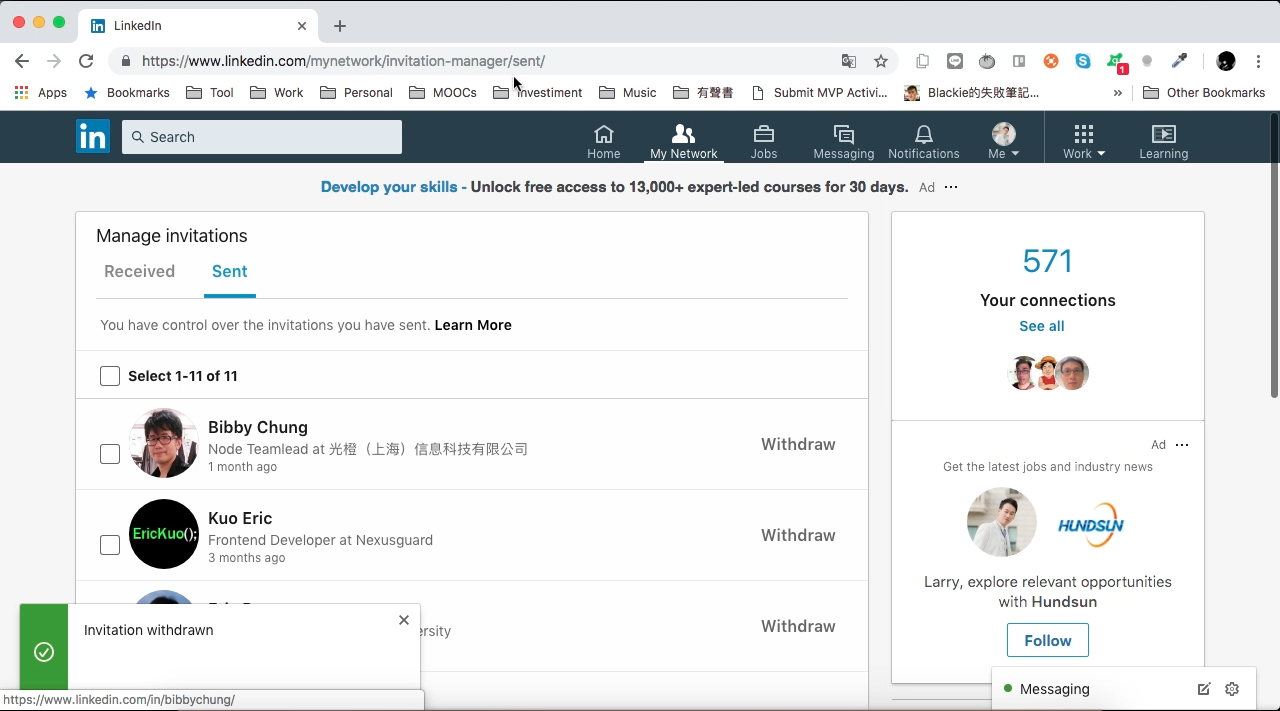1280x711 pixels.
Task: Open the Investiment bookmarks folder
Action: point(538,92)
